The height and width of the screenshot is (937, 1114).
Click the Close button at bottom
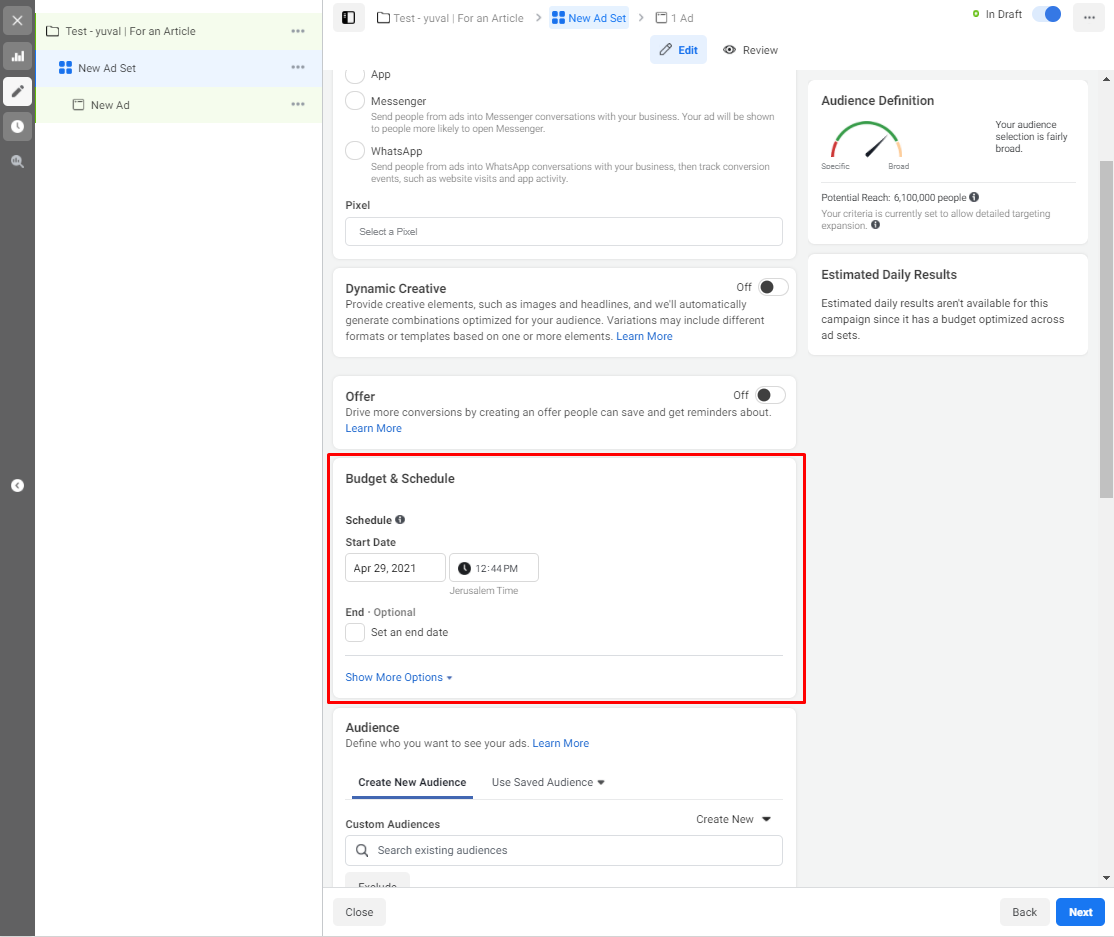coord(359,912)
